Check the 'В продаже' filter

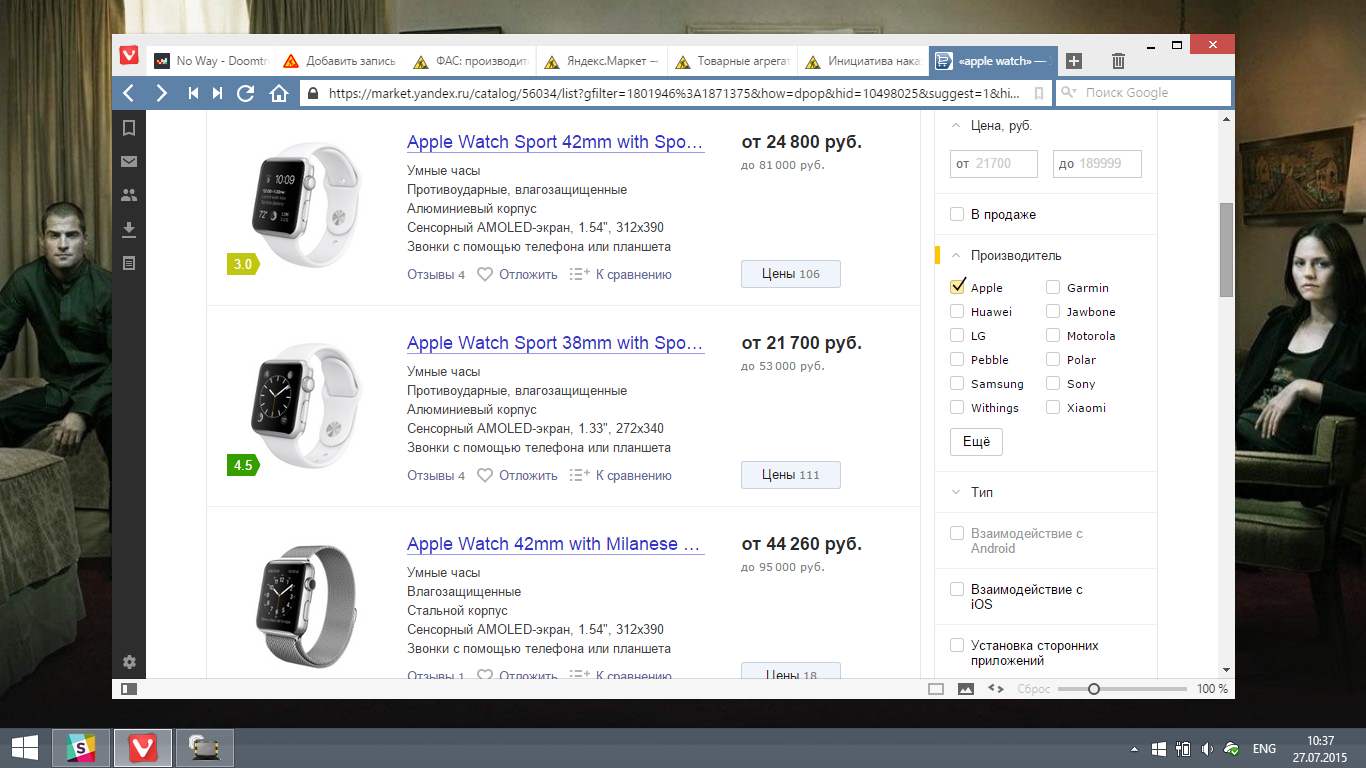point(957,214)
